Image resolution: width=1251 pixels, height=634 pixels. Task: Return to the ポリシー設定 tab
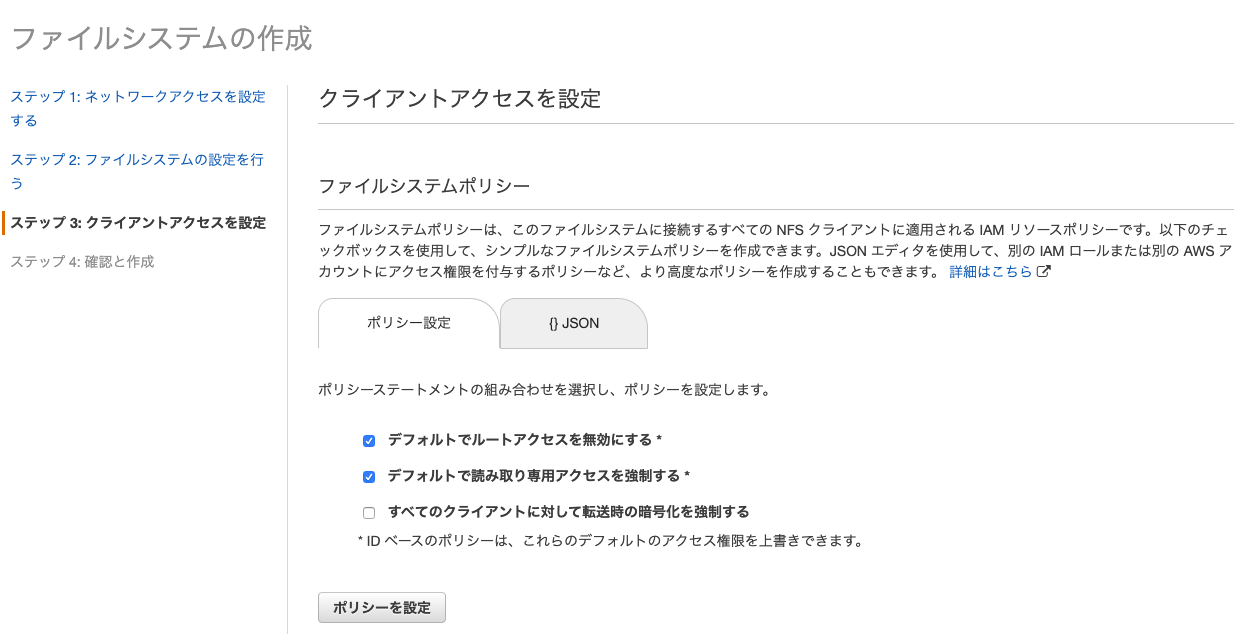[x=408, y=323]
